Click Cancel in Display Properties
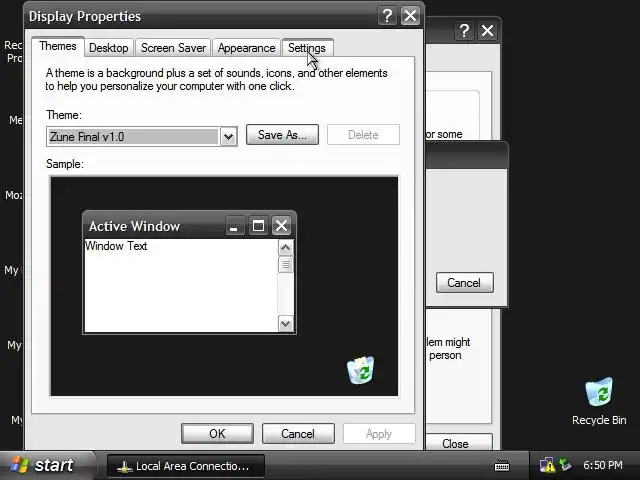 [298, 433]
